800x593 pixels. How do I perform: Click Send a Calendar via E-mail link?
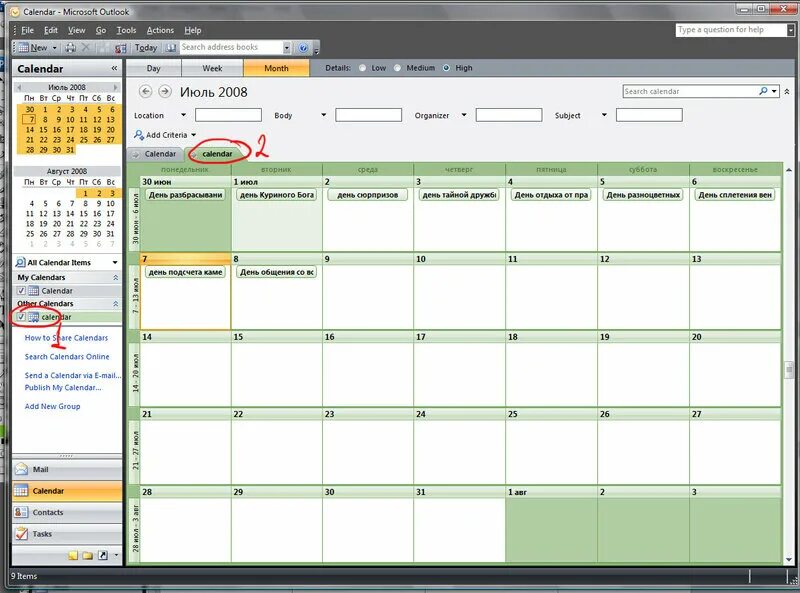click(x=72, y=376)
